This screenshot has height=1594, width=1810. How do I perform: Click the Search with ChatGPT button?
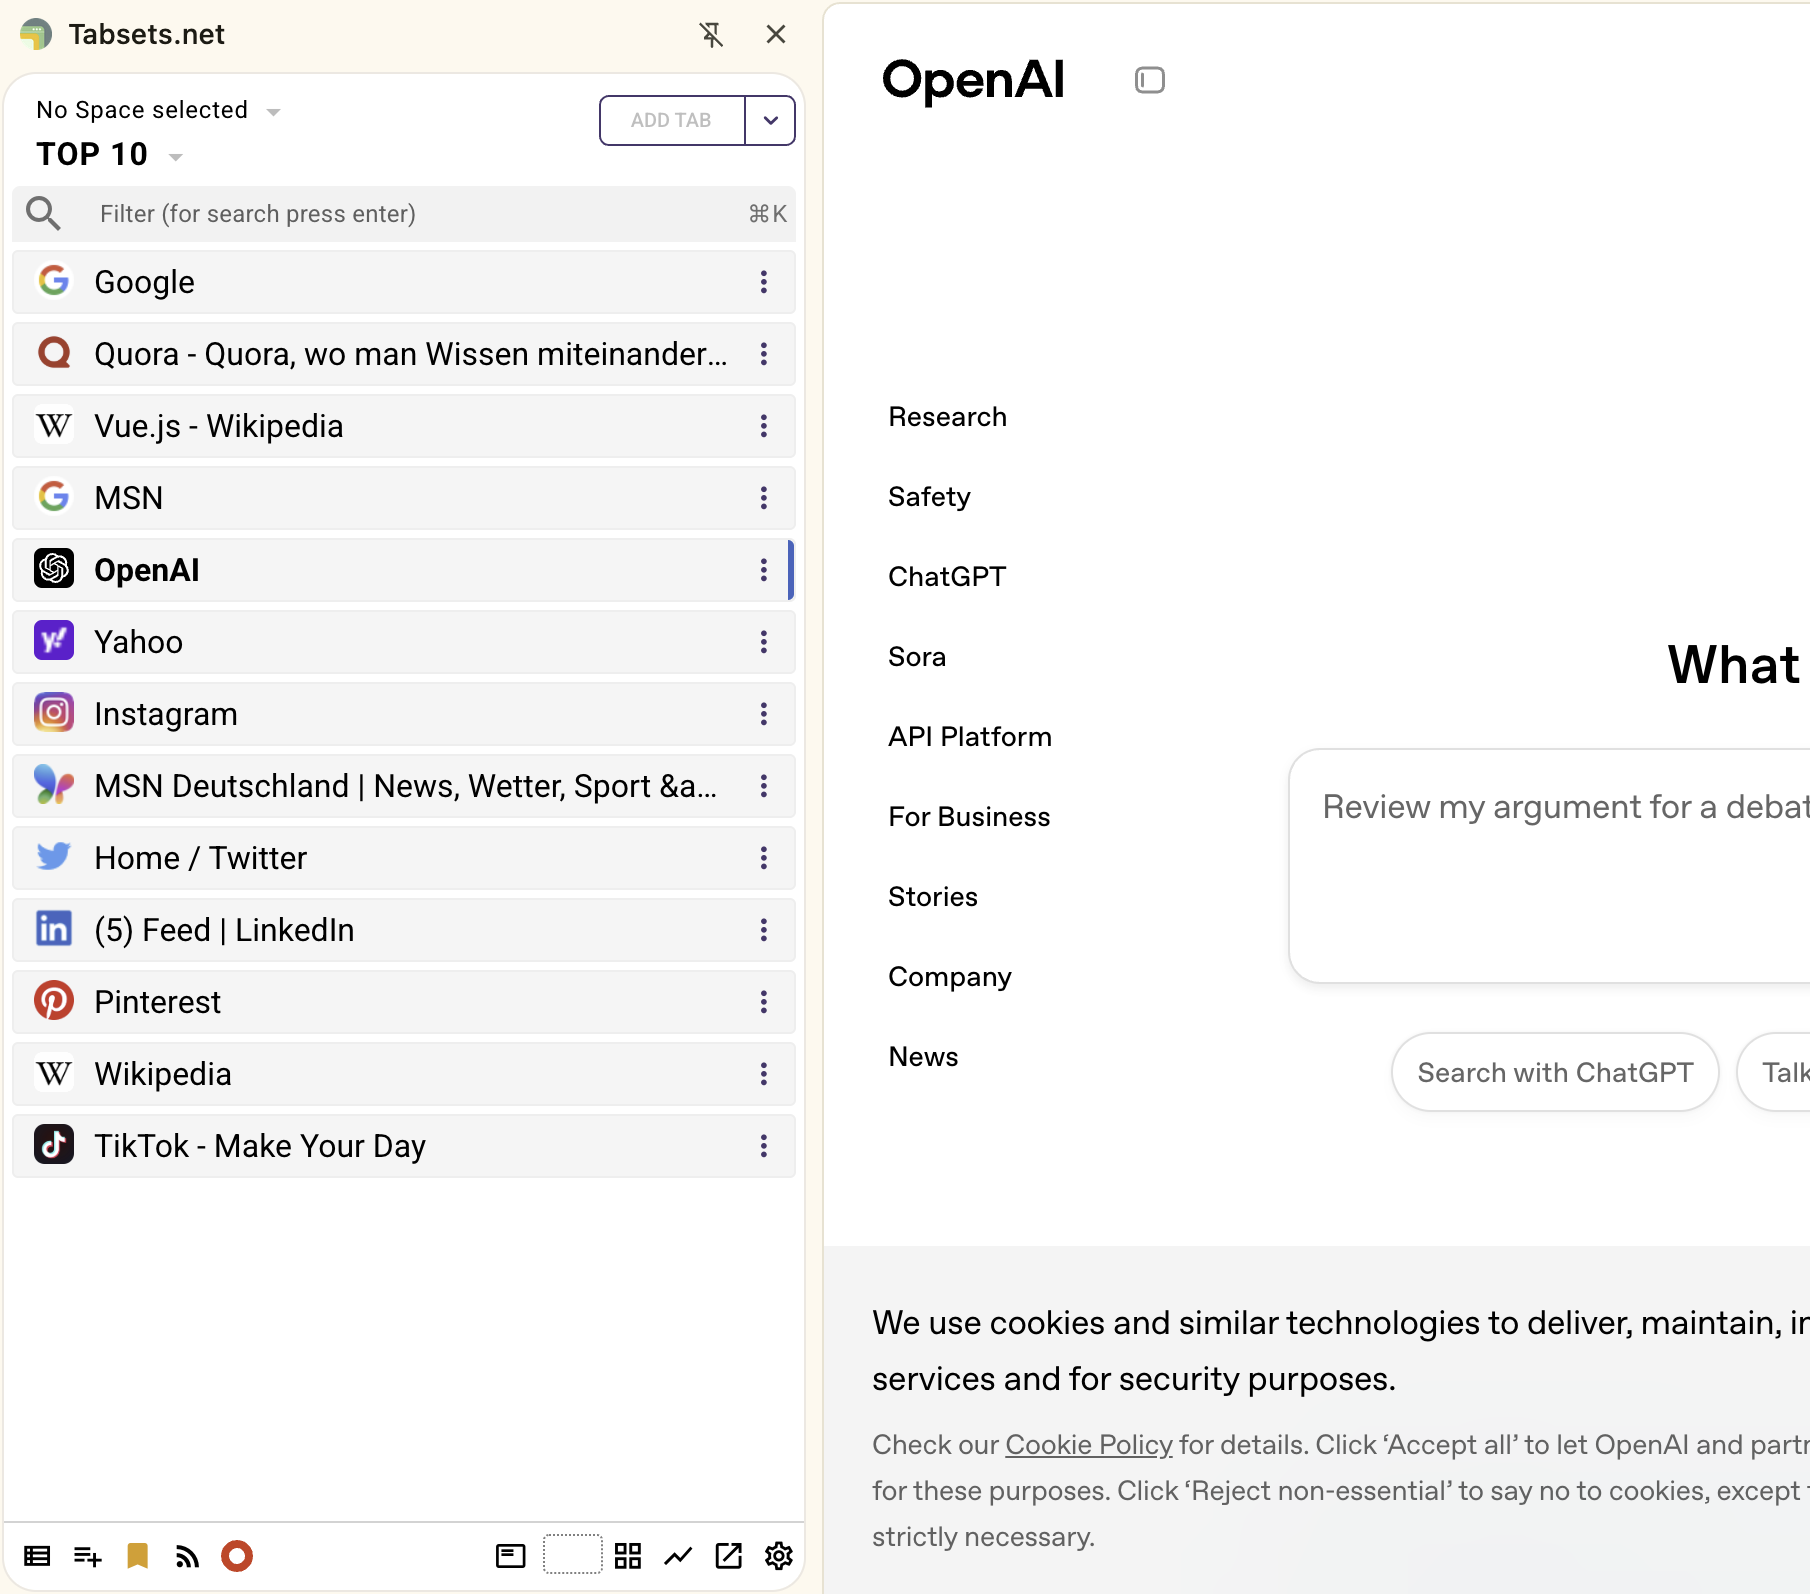click(1555, 1072)
